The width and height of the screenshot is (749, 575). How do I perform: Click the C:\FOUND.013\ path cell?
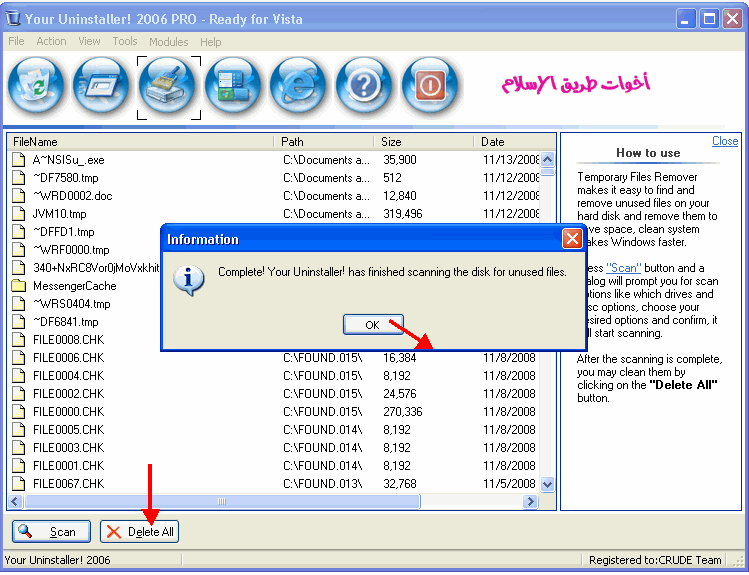(322, 484)
